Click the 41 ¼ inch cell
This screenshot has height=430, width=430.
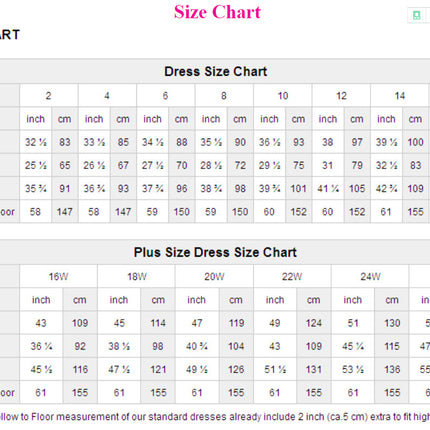pos(328,189)
